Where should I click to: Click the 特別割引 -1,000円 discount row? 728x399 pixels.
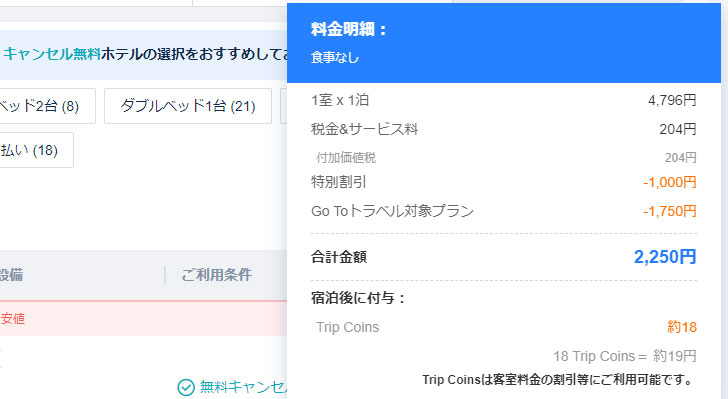[504, 182]
